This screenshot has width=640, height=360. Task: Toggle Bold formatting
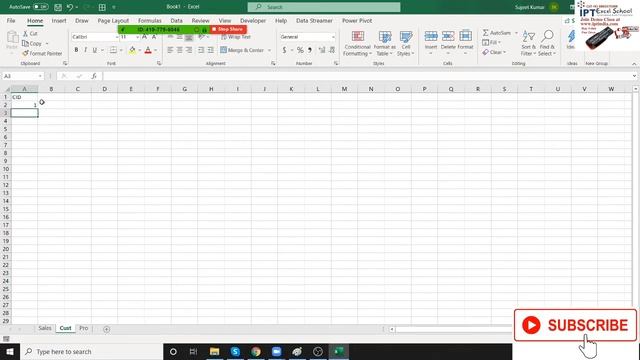coord(76,50)
